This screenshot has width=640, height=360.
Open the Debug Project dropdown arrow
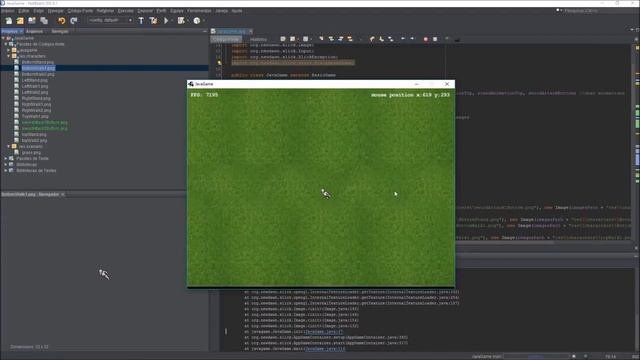187,20
